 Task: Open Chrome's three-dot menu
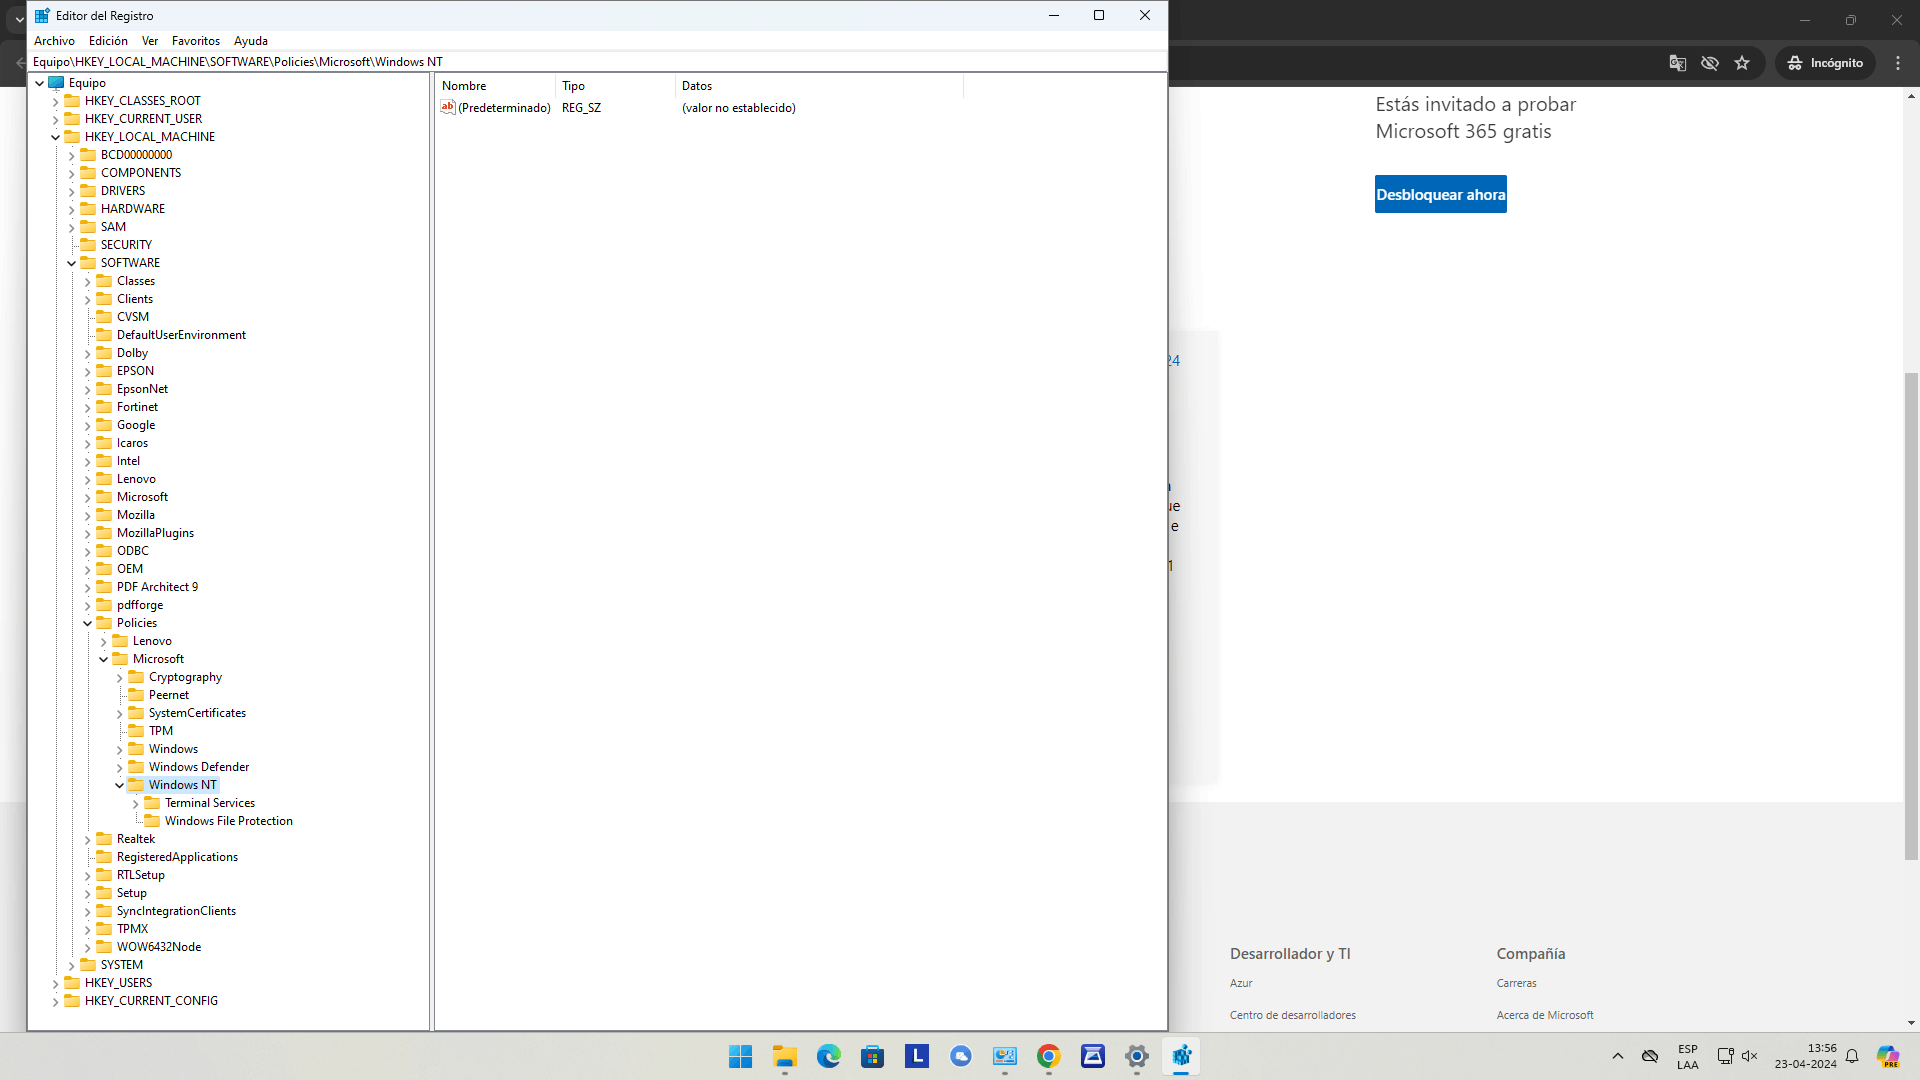(x=1898, y=63)
